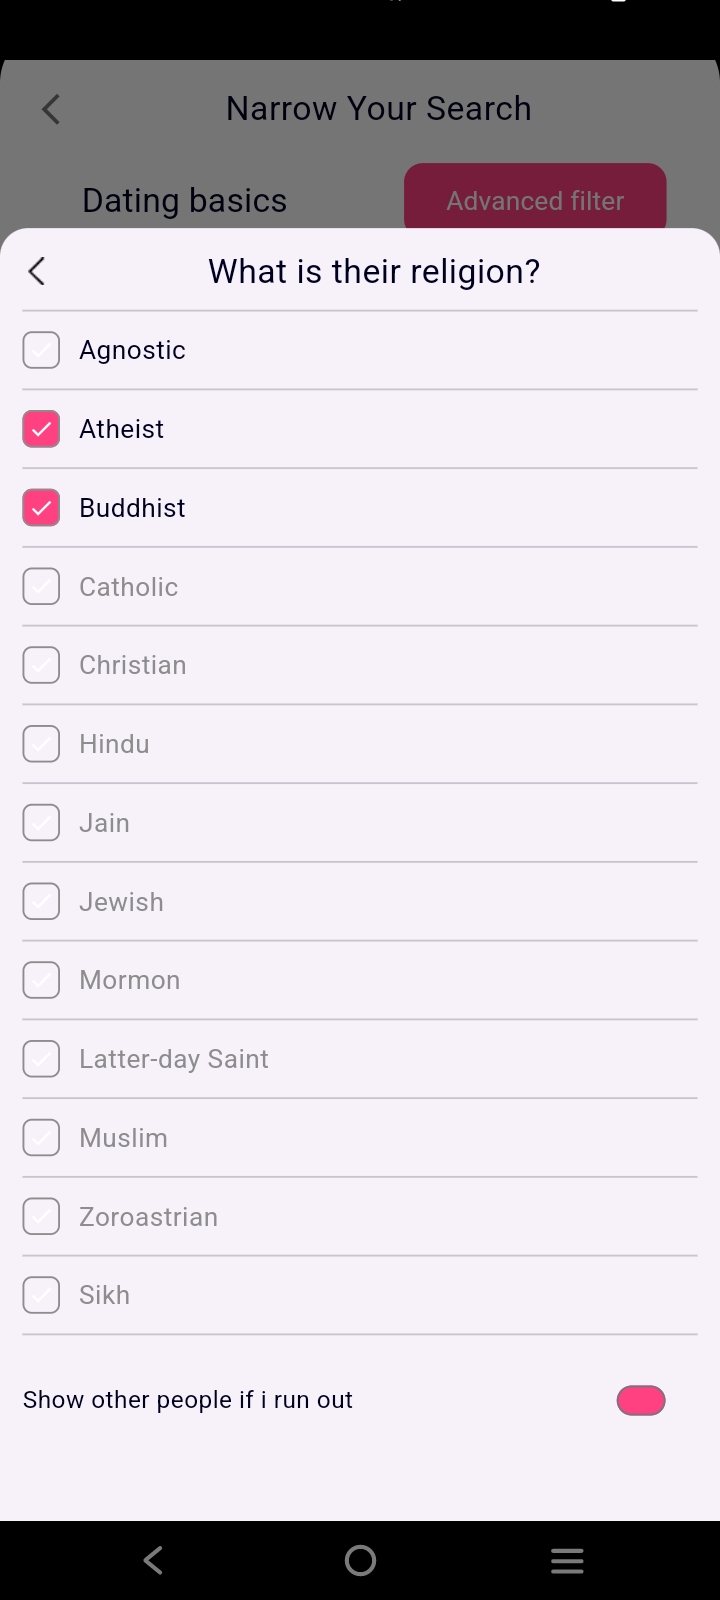Screen dimensions: 720x1600
Task: Check the Jain option box
Action: coord(41,823)
